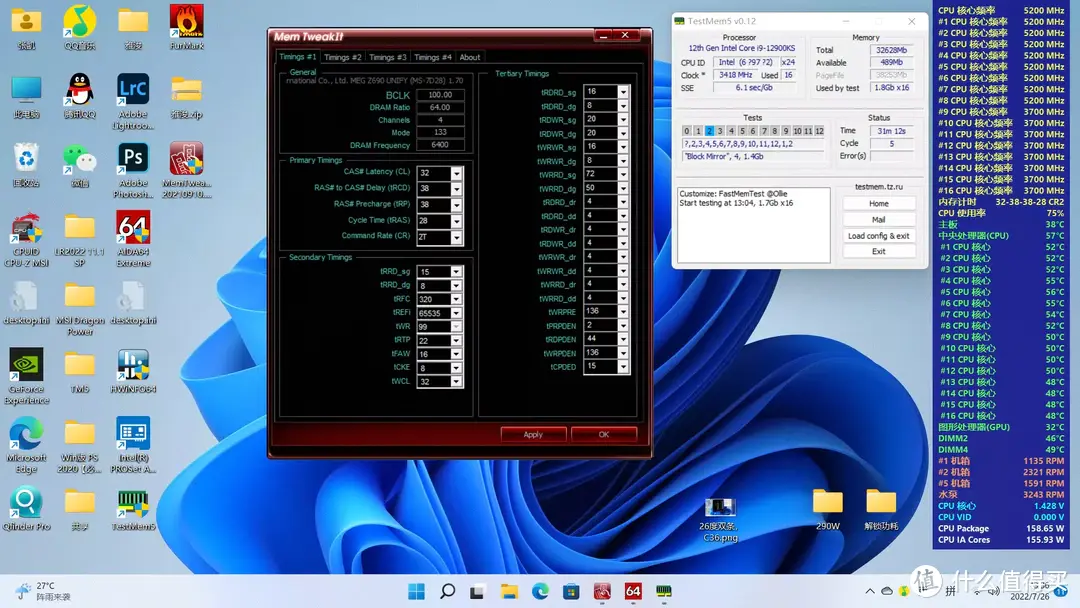Open taskbar Search magnifier

447,591
